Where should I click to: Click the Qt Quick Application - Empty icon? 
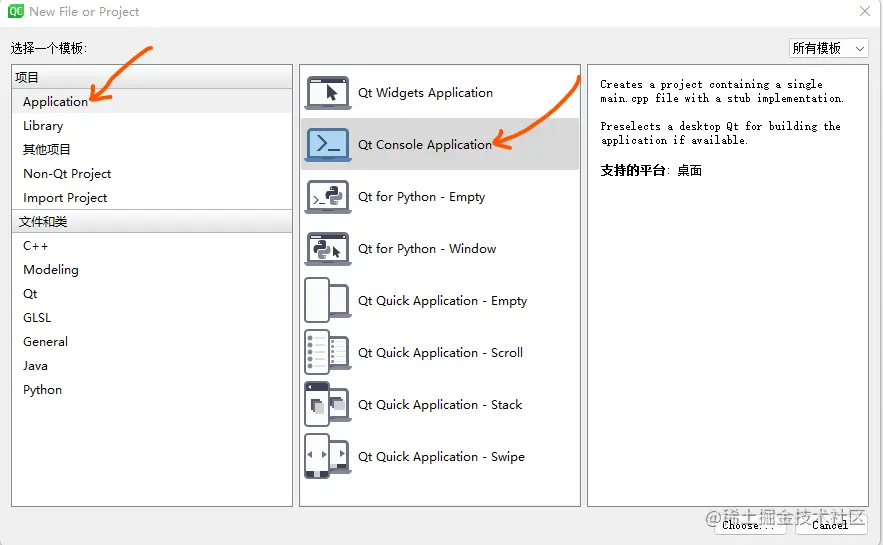click(x=328, y=300)
